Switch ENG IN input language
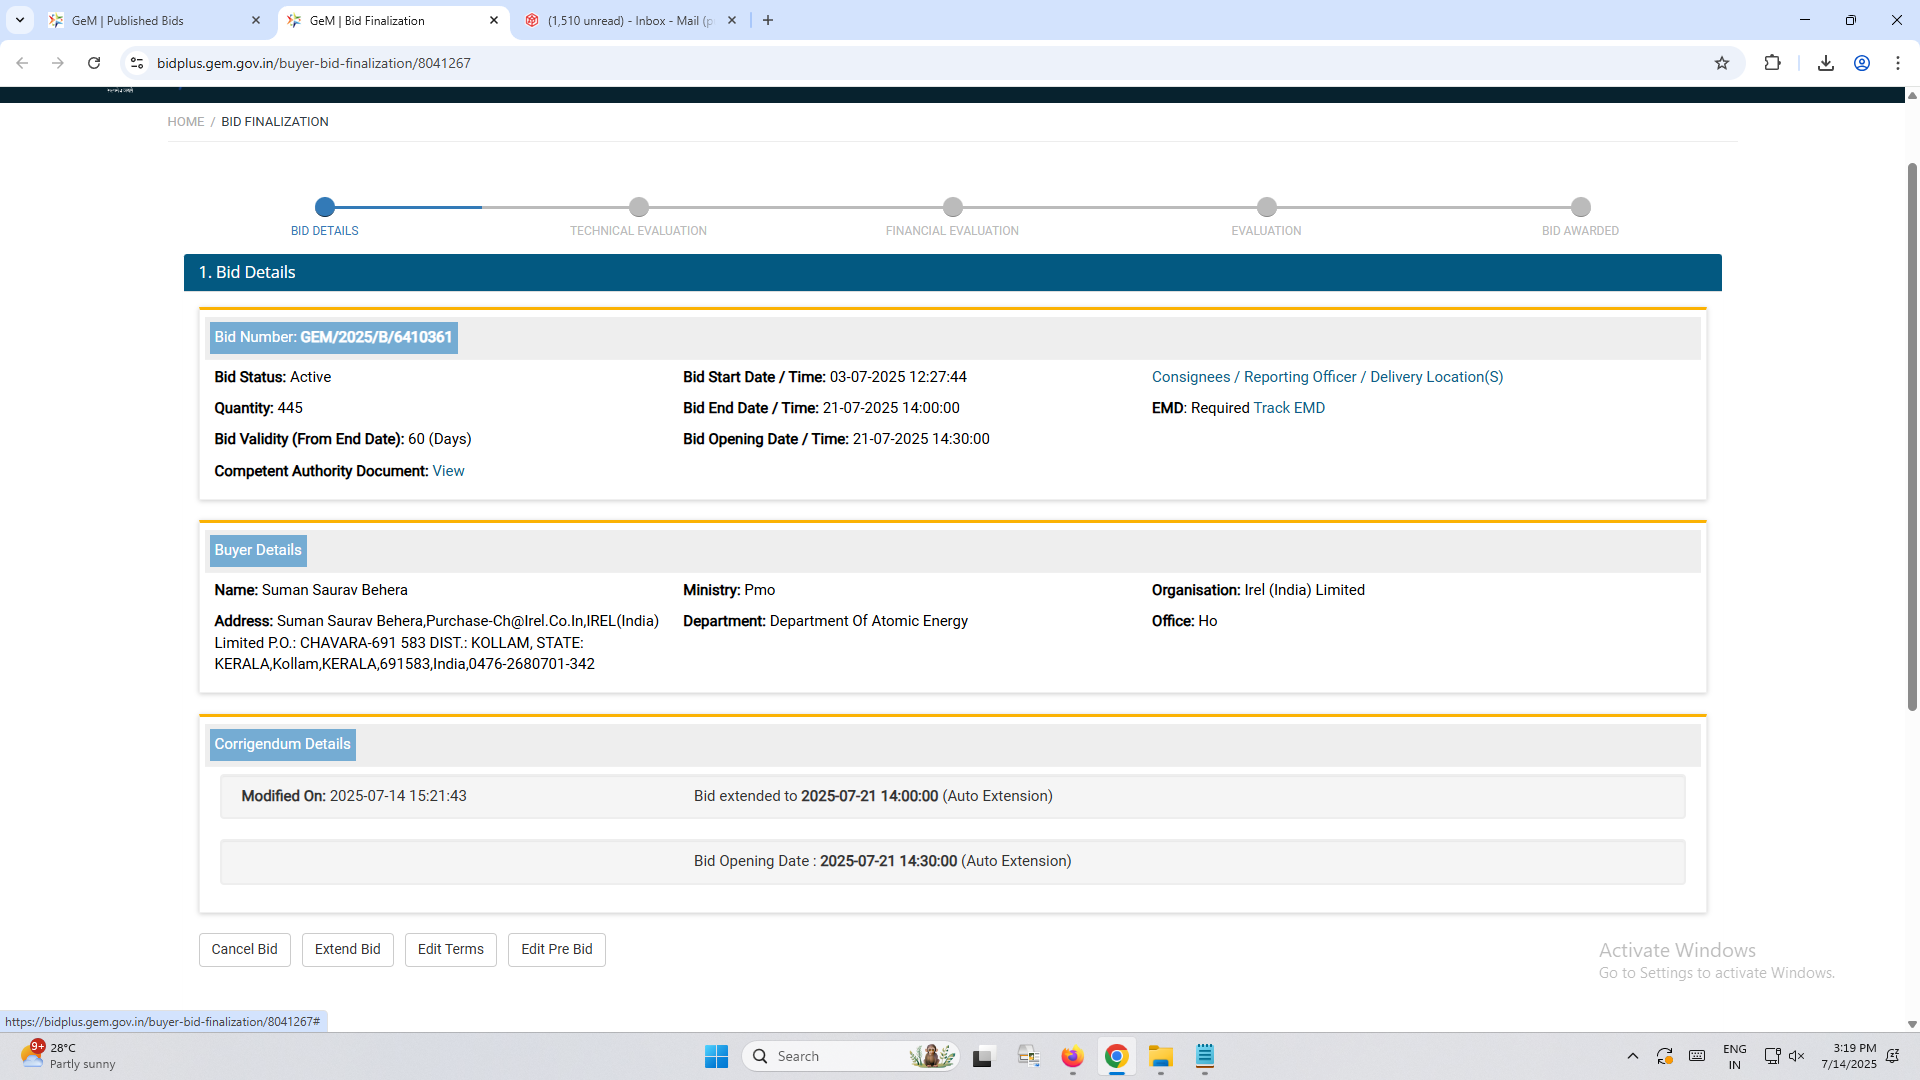This screenshot has height=1080, width=1920. [1735, 1056]
